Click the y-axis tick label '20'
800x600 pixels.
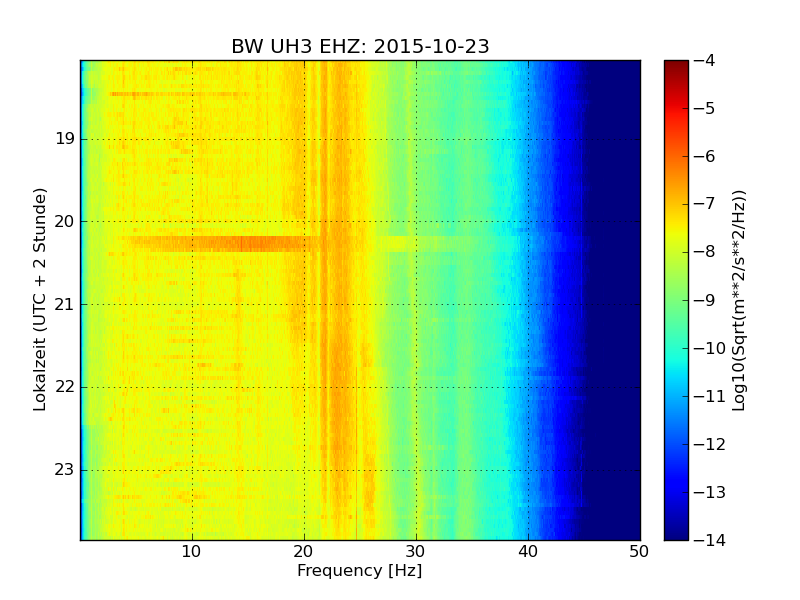pos(65,221)
